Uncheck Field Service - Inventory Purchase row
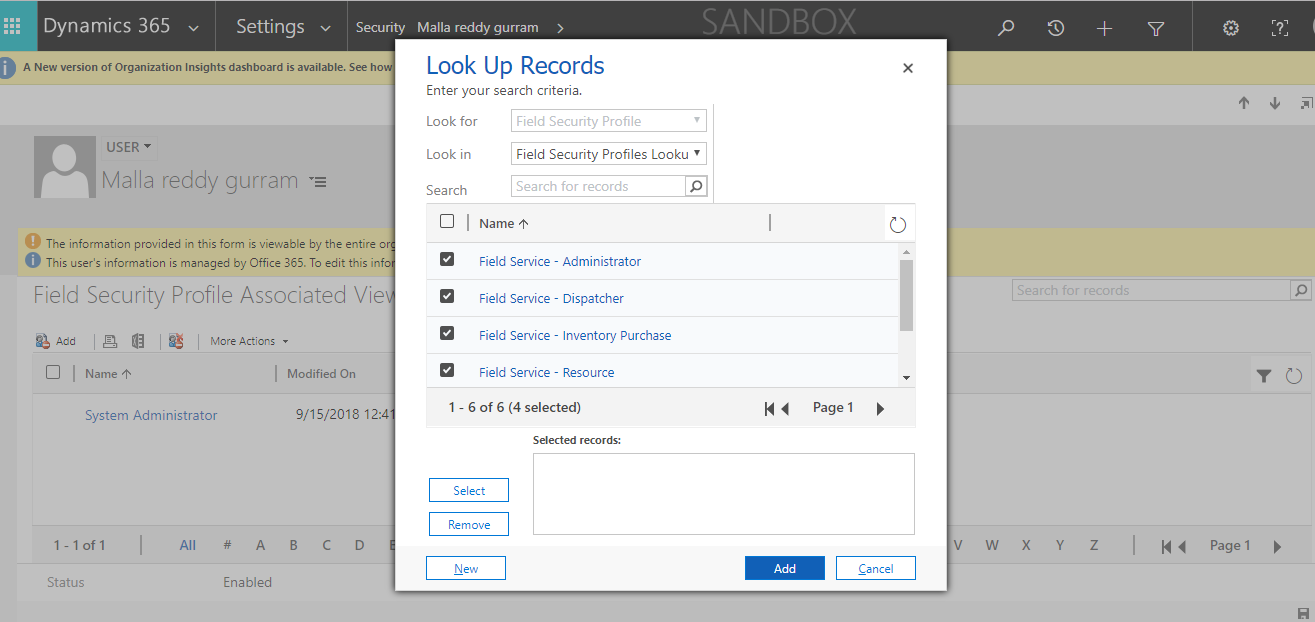The width and height of the screenshot is (1315, 622). tap(447, 333)
